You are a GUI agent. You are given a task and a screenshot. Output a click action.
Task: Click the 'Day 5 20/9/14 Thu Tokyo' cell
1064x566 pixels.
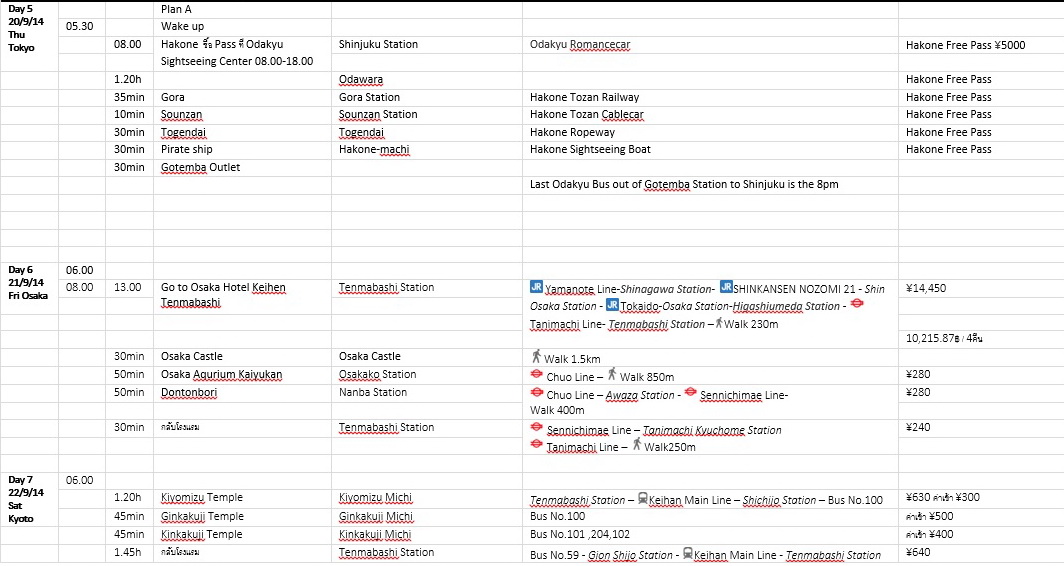pyautogui.click(x=26, y=28)
